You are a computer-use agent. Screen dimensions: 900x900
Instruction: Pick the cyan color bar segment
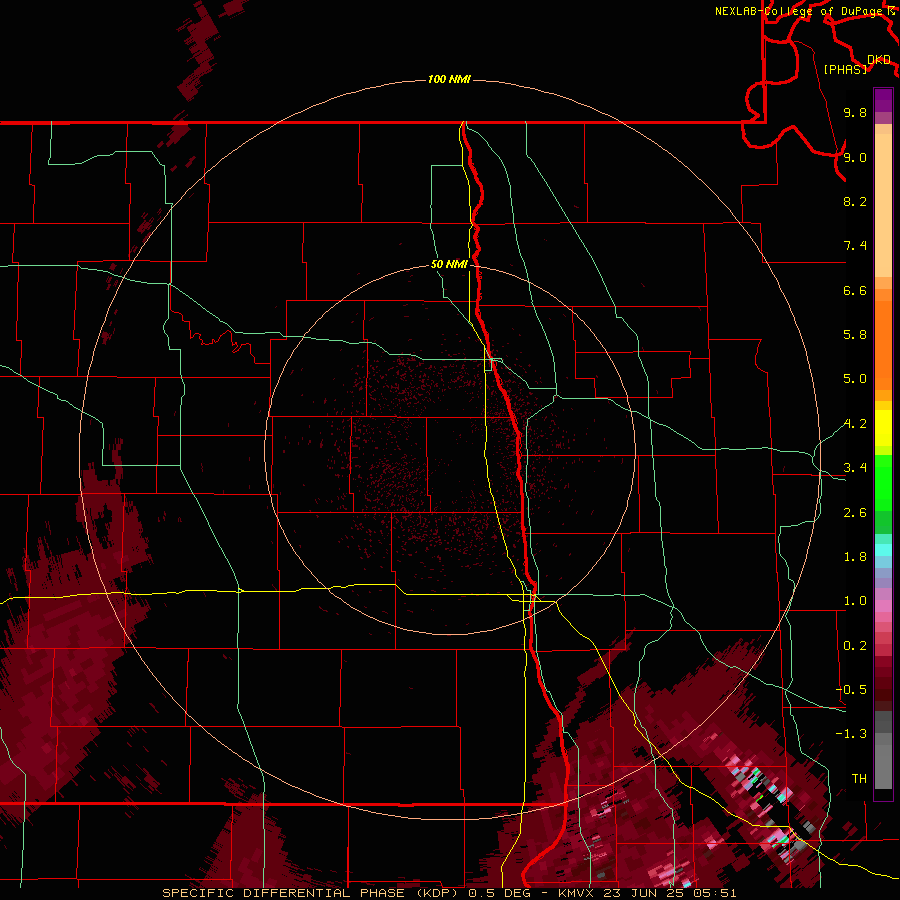point(883,550)
